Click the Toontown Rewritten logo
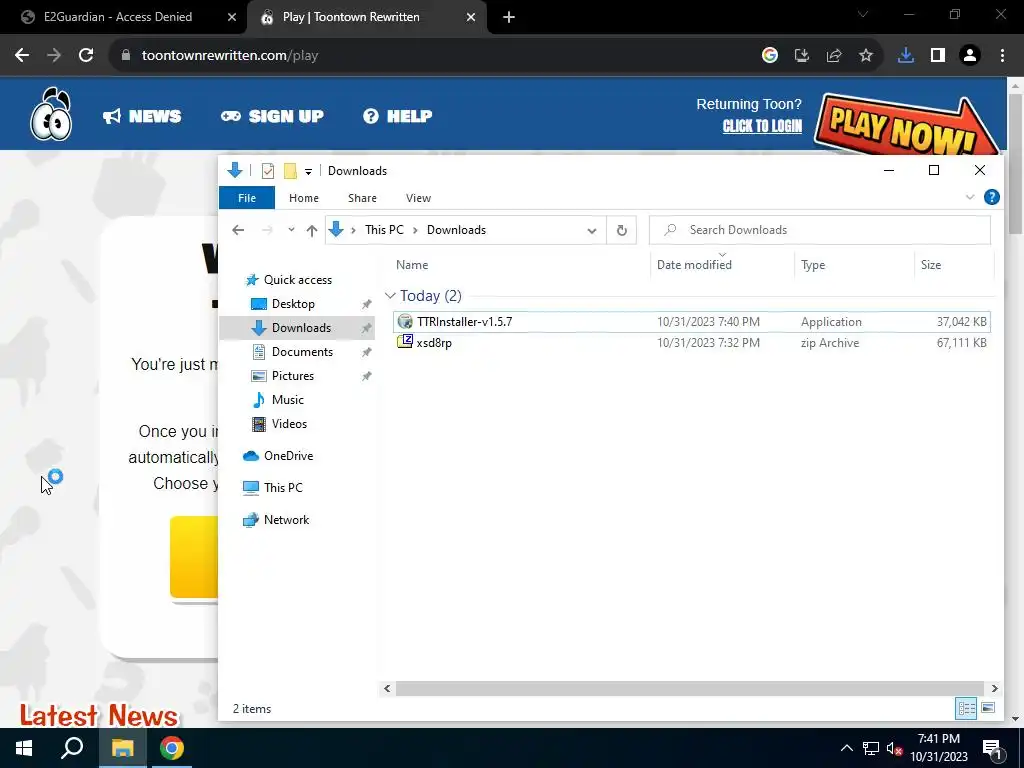The height and width of the screenshot is (768, 1024). [51, 114]
